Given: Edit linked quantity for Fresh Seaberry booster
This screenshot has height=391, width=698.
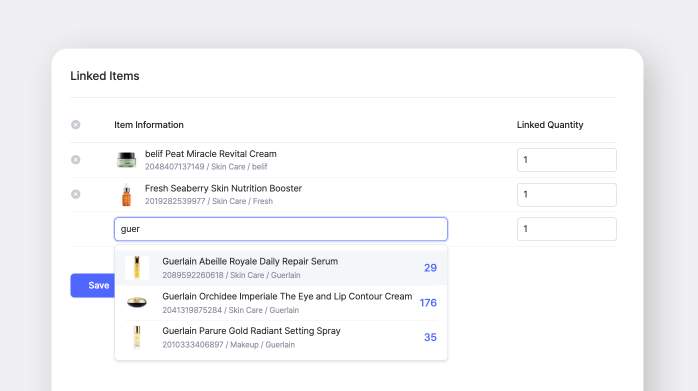Looking at the screenshot, I should 567,195.
